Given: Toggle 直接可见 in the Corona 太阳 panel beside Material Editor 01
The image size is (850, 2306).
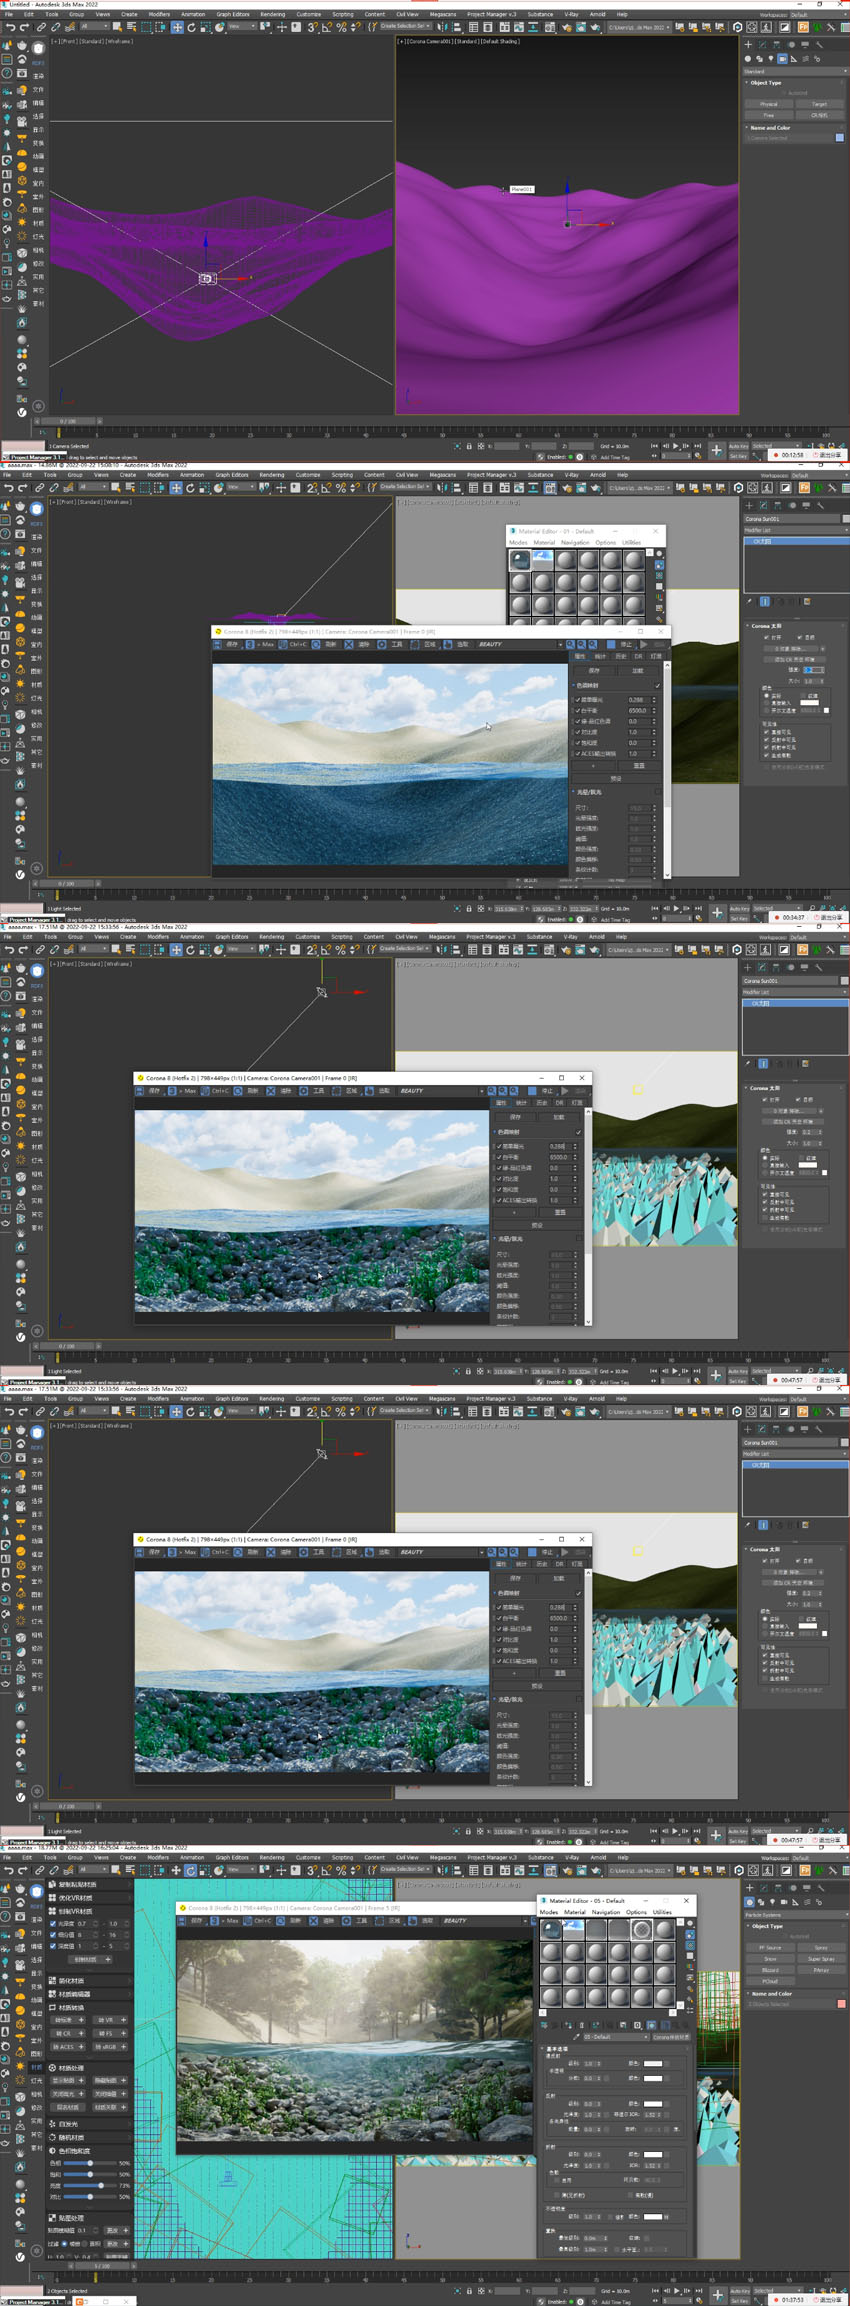Looking at the screenshot, I should [x=767, y=732].
